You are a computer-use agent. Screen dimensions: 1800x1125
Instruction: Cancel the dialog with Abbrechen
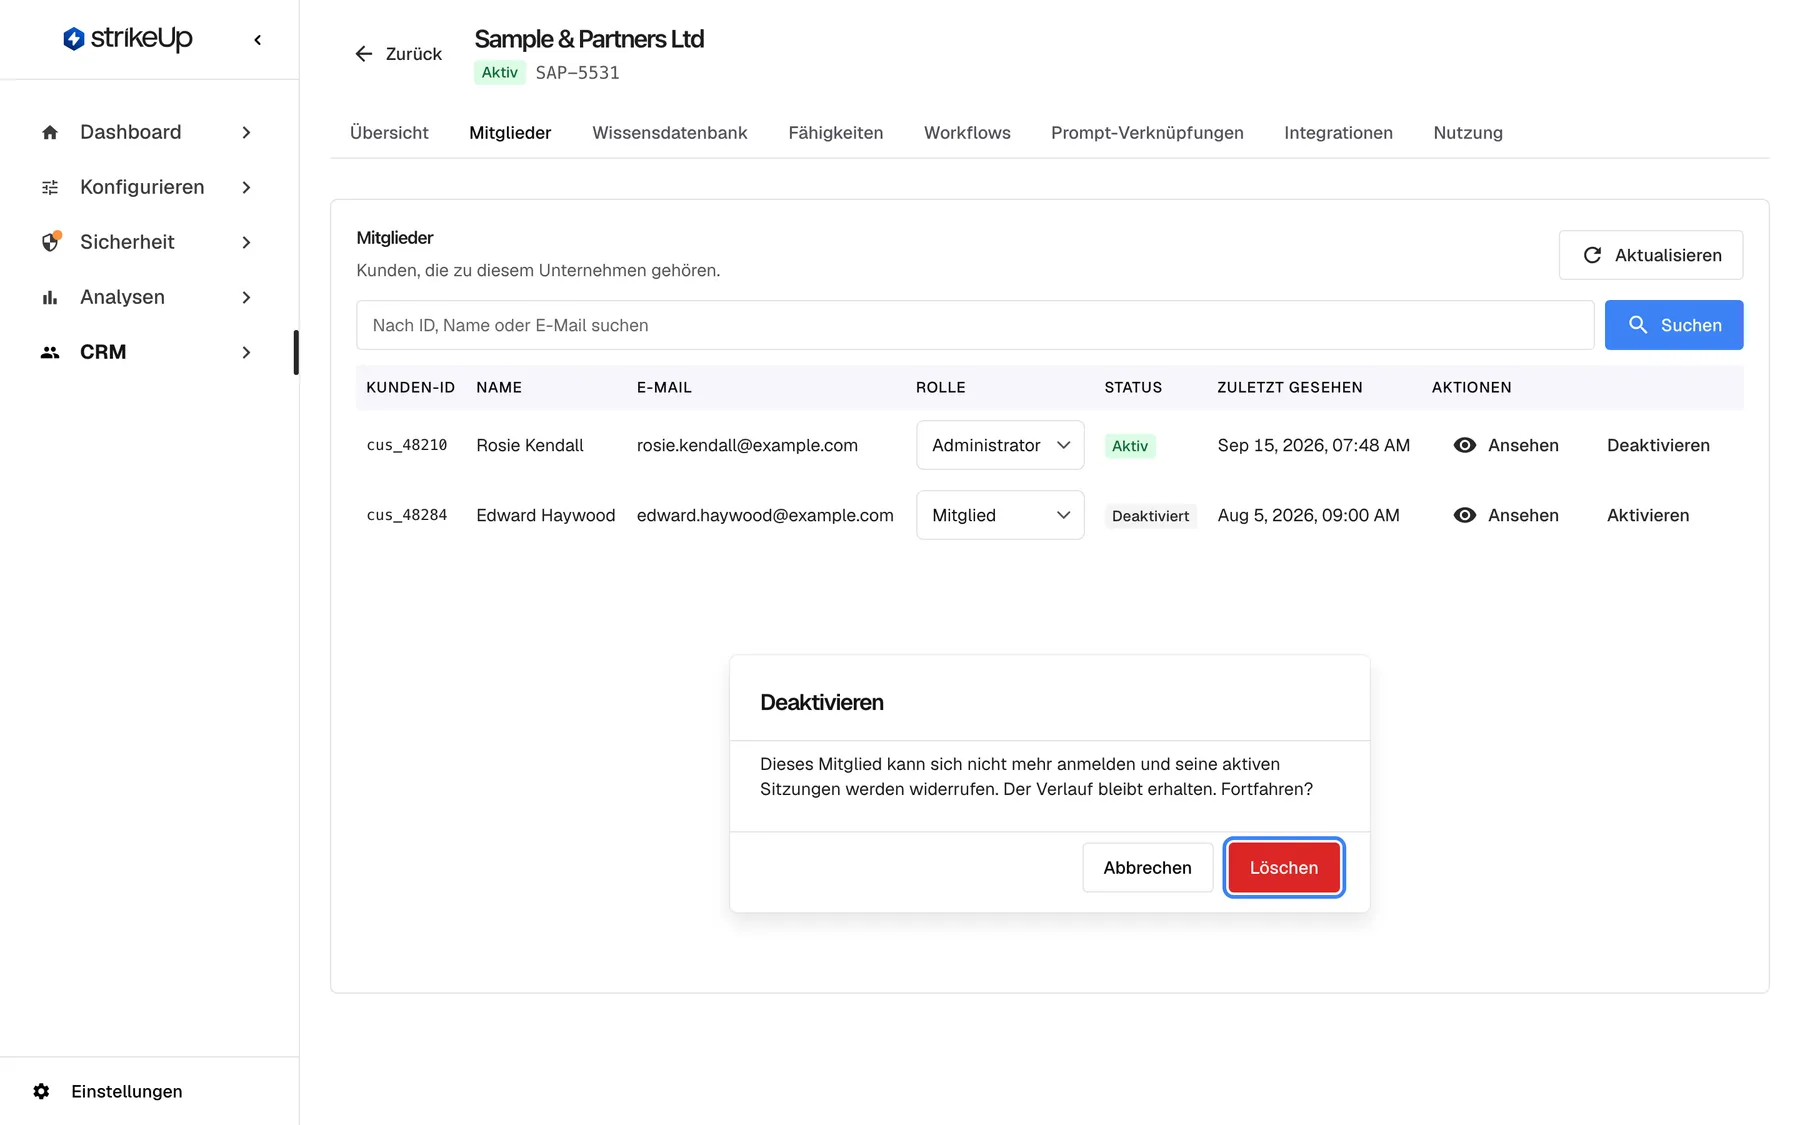click(x=1147, y=868)
